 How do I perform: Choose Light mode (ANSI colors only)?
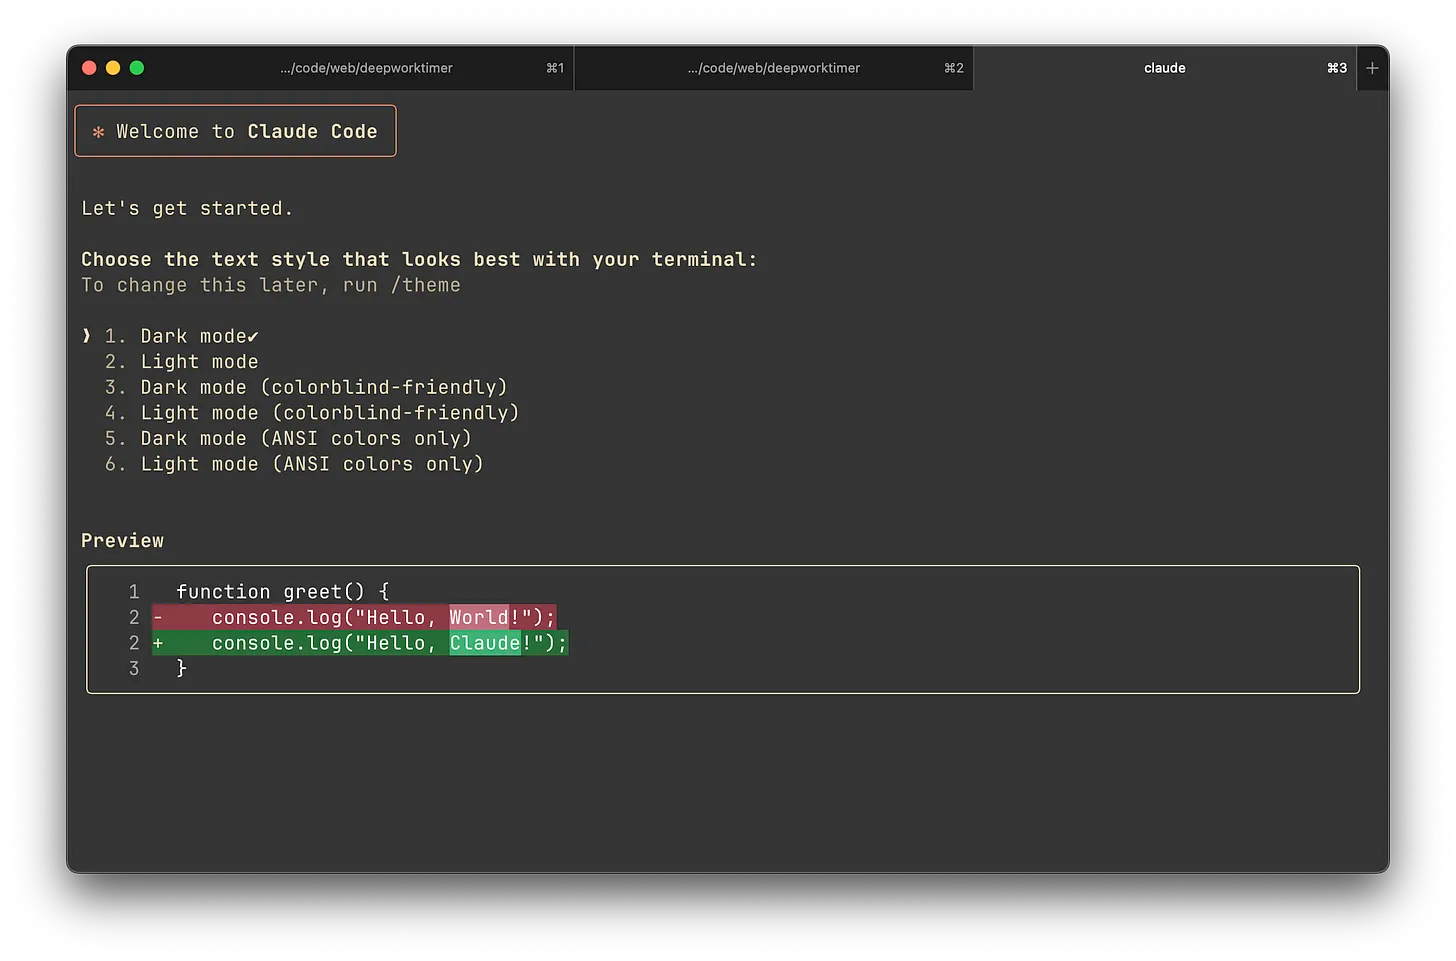[x=294, y=464]
